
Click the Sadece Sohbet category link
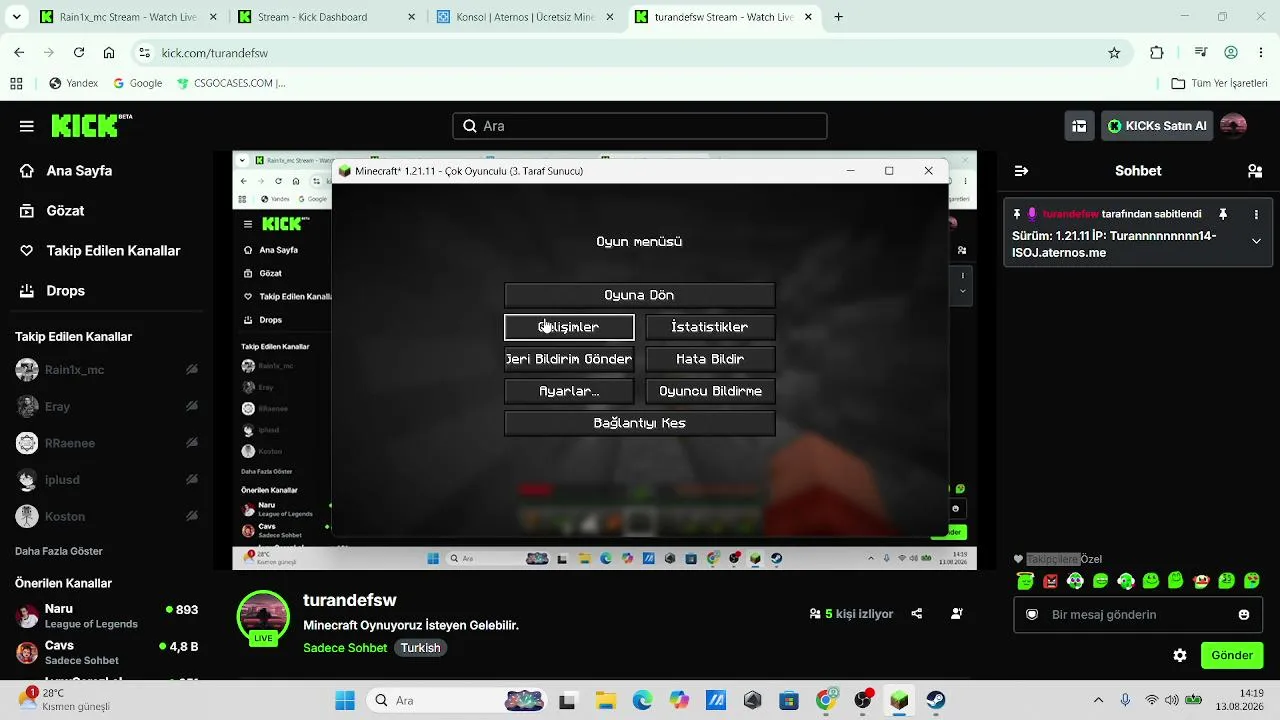click(x=345, y=648)
